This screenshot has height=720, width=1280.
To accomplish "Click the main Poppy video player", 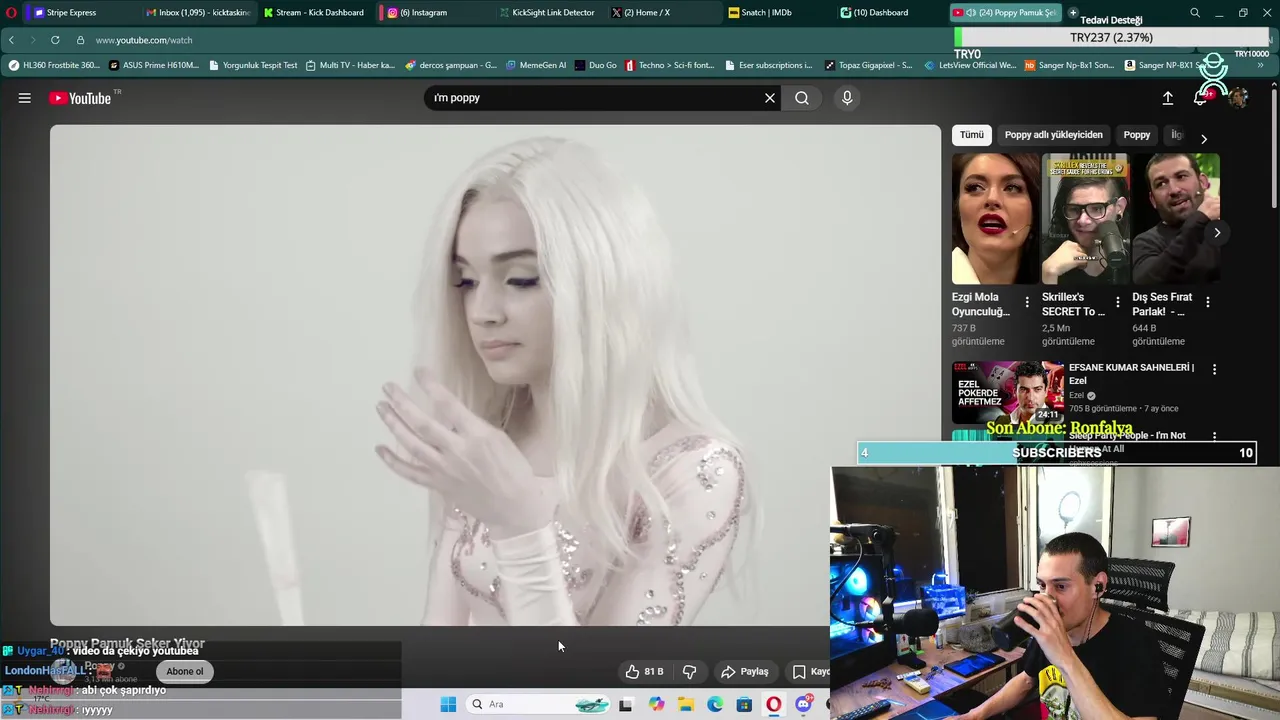I will coord(495,375).
